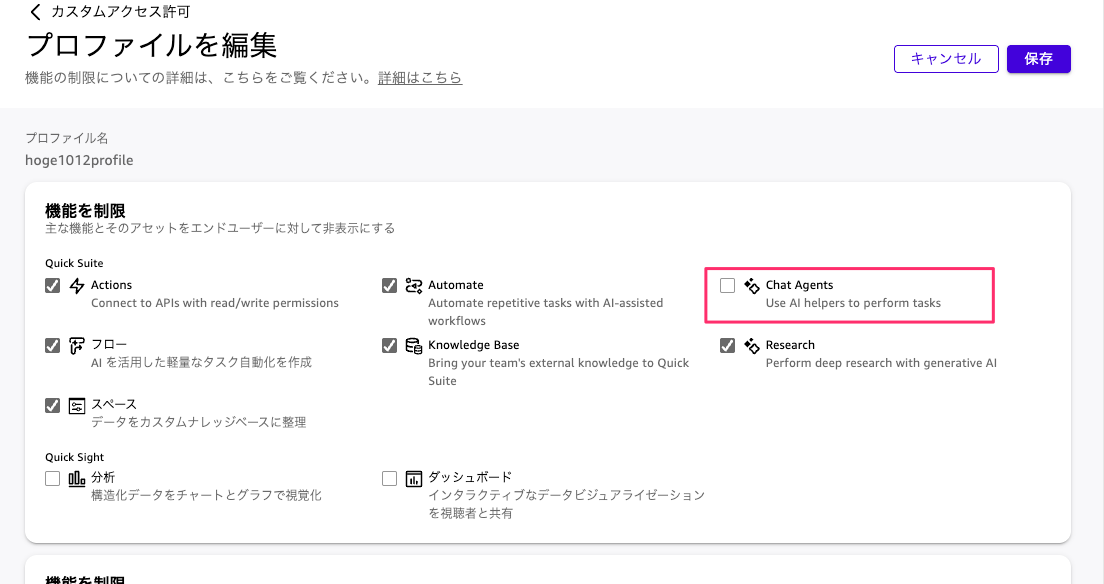
Task: Click the Research sparkle icon
Action: [x=752, y=346]
